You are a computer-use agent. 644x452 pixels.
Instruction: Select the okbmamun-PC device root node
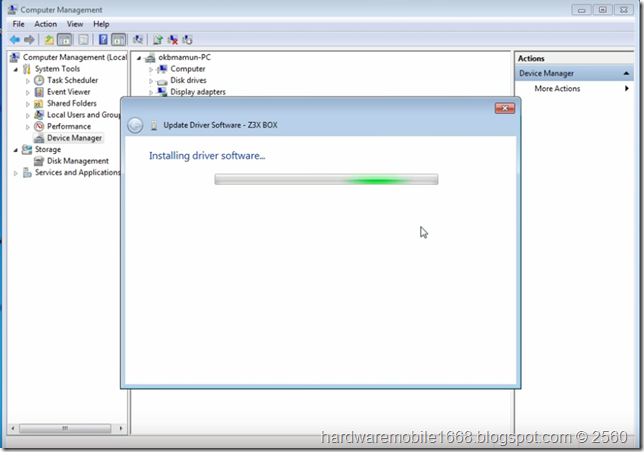(184, 57)
